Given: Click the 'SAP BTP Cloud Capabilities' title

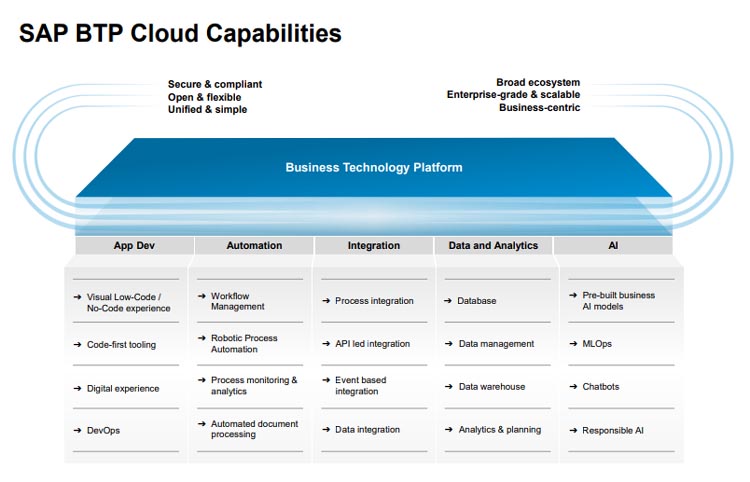Looking at the screenshot, I should [x=180, y=34].
